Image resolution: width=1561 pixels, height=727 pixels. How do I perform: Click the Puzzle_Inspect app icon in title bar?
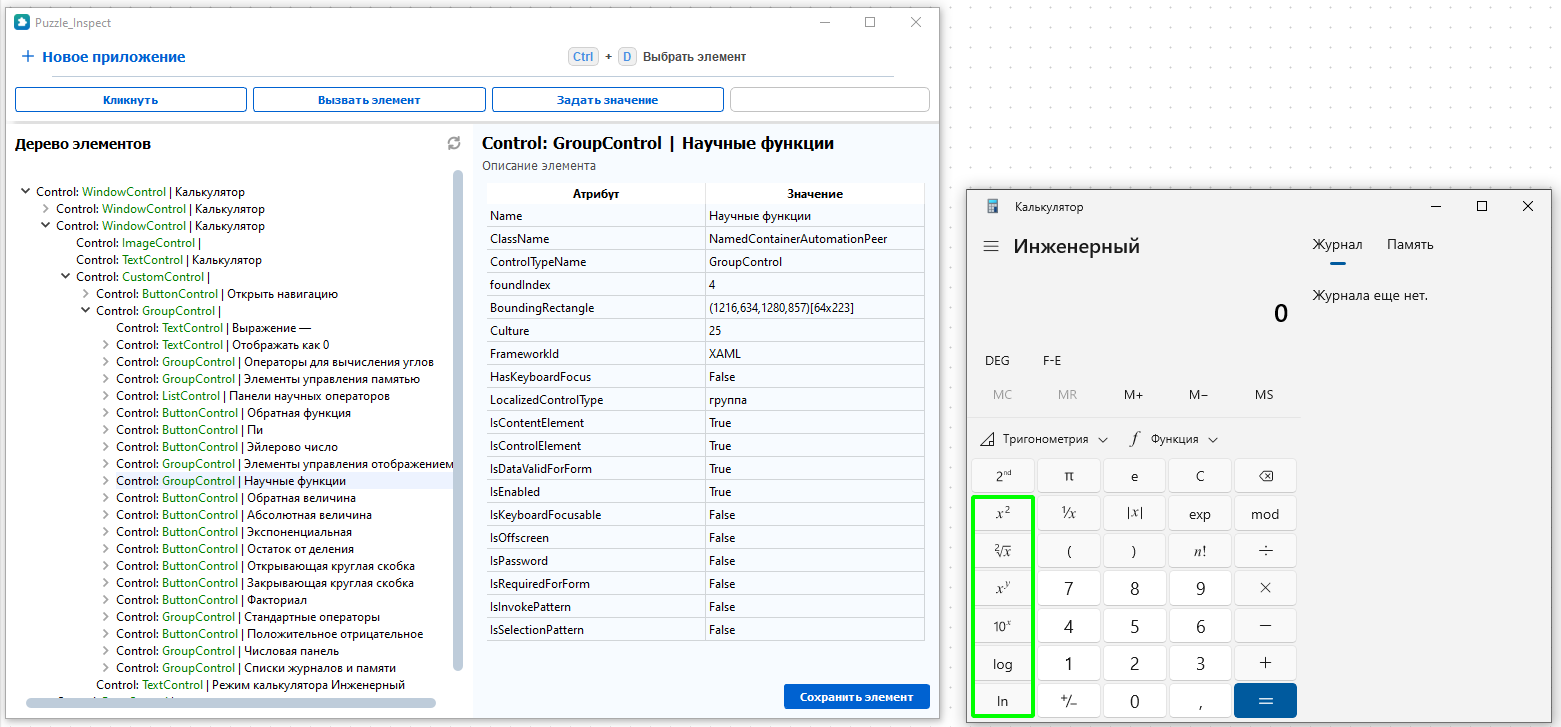(22, 22)
